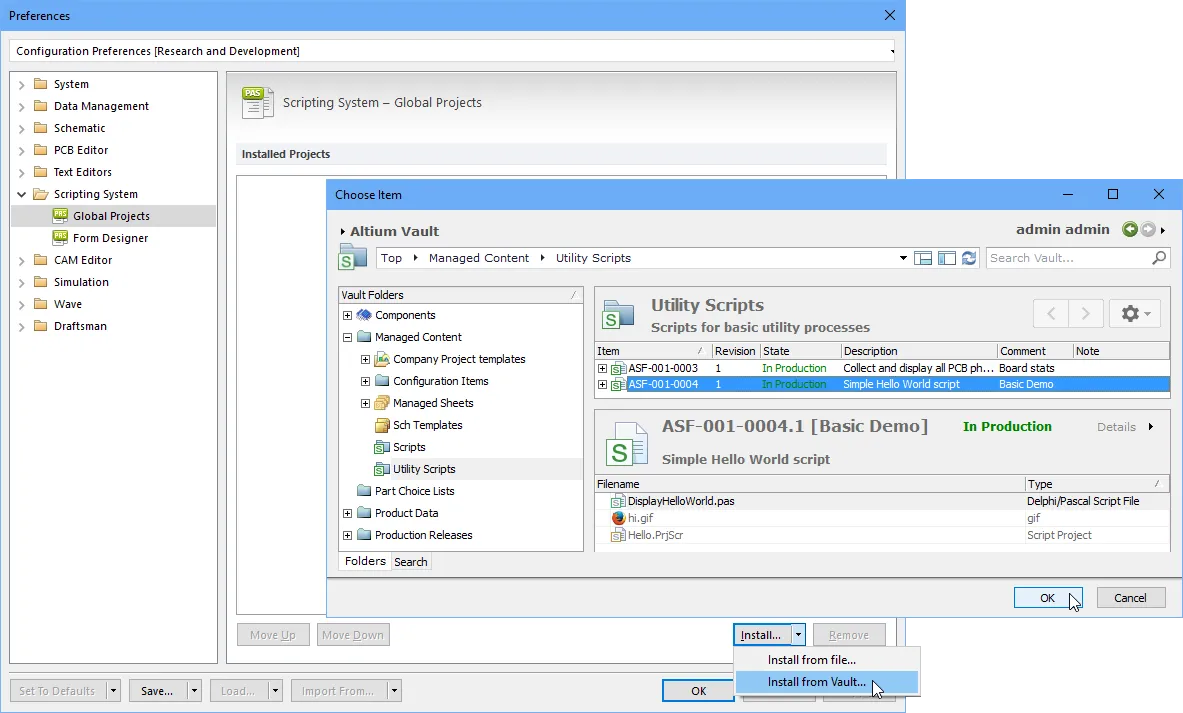Click Top in the breadcrumb path
1183x713 pixels.
point(391,258)
